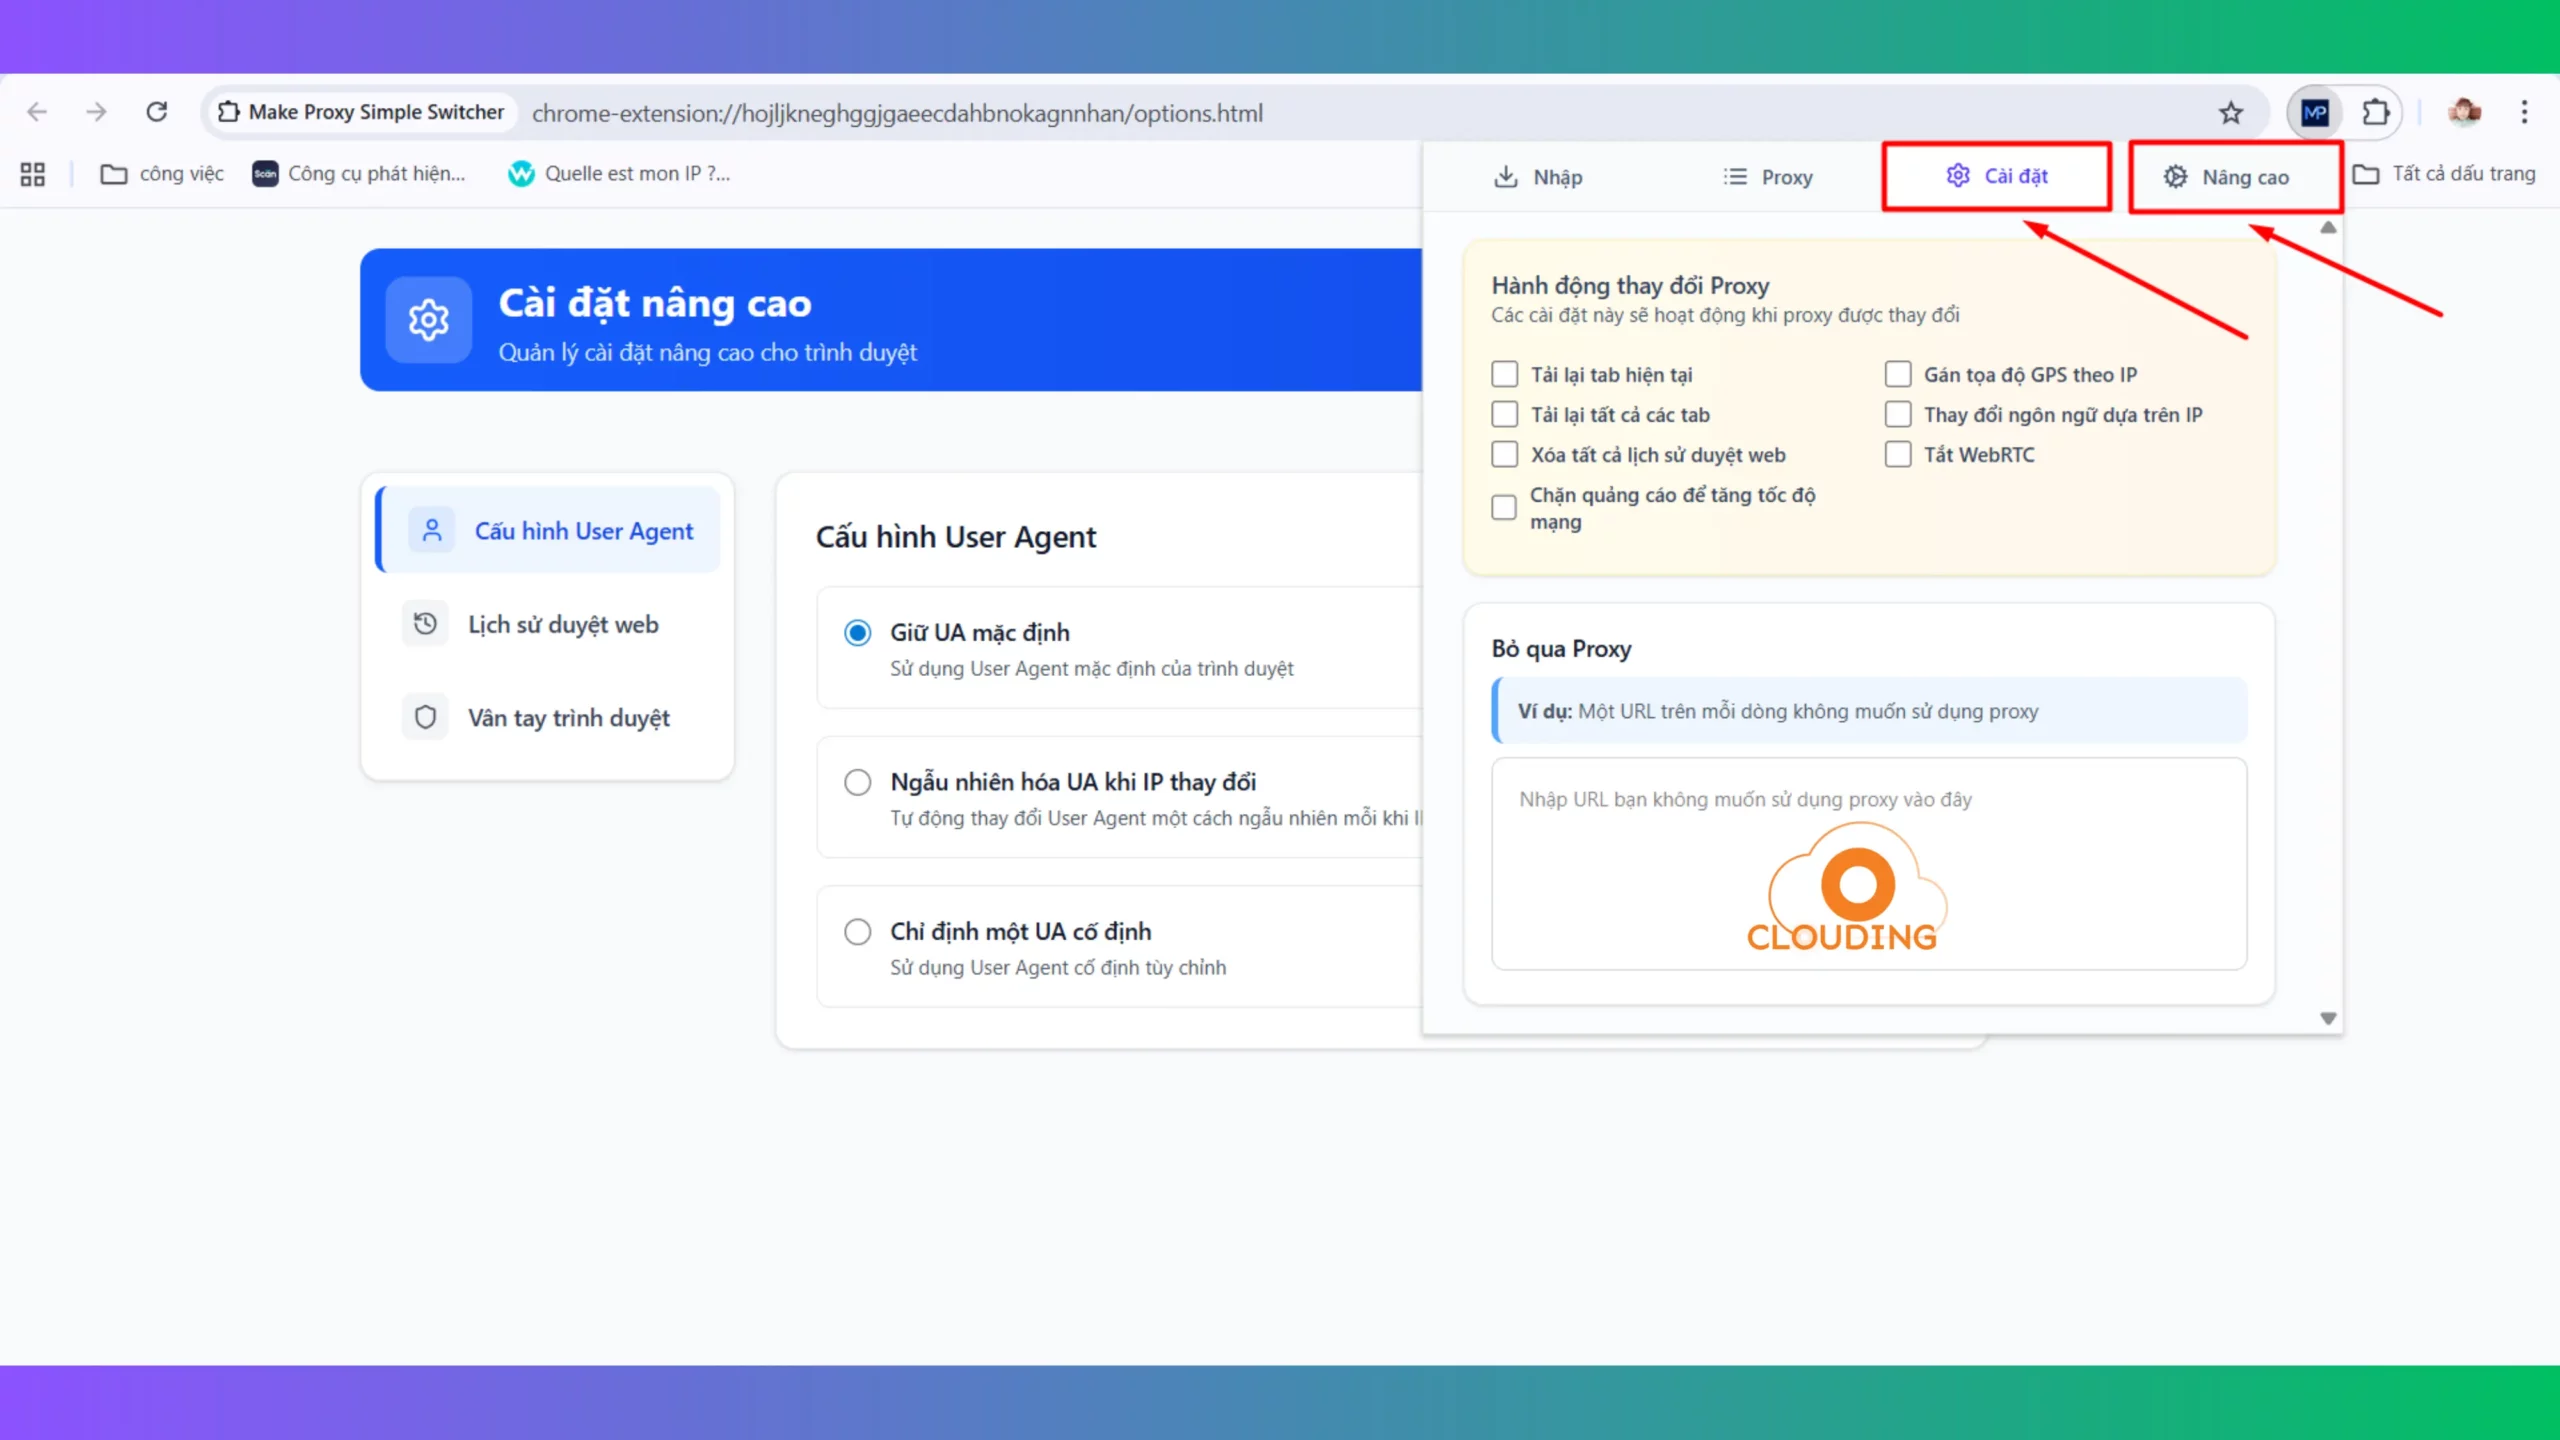Open the Chrome extensions puzzle icon
2560x1440 pixels.
coord(2378,112)
